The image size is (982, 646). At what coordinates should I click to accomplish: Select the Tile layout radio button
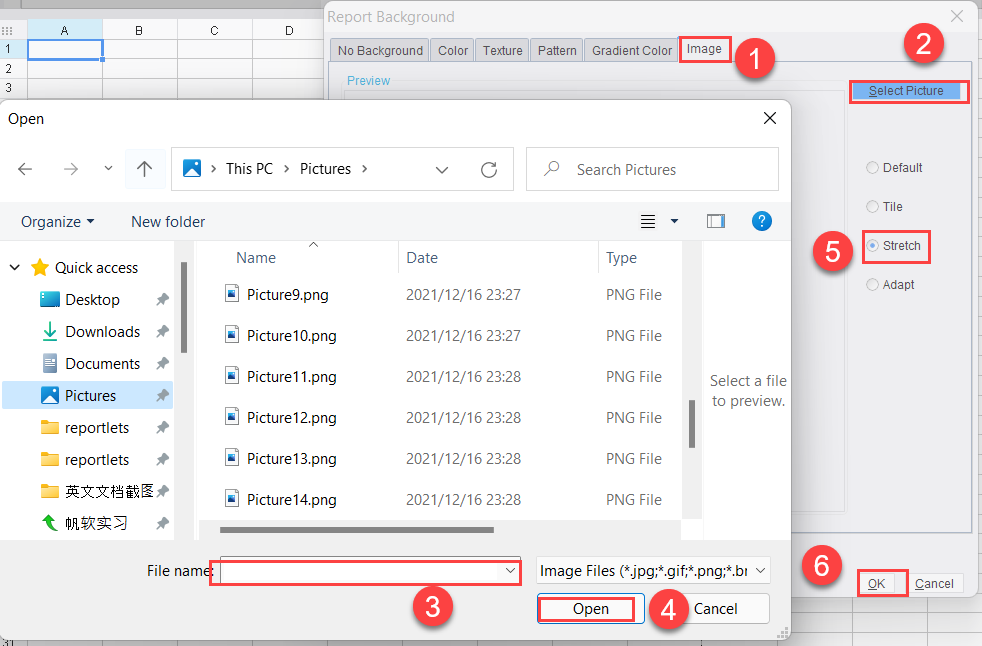[x=871, y=206]
